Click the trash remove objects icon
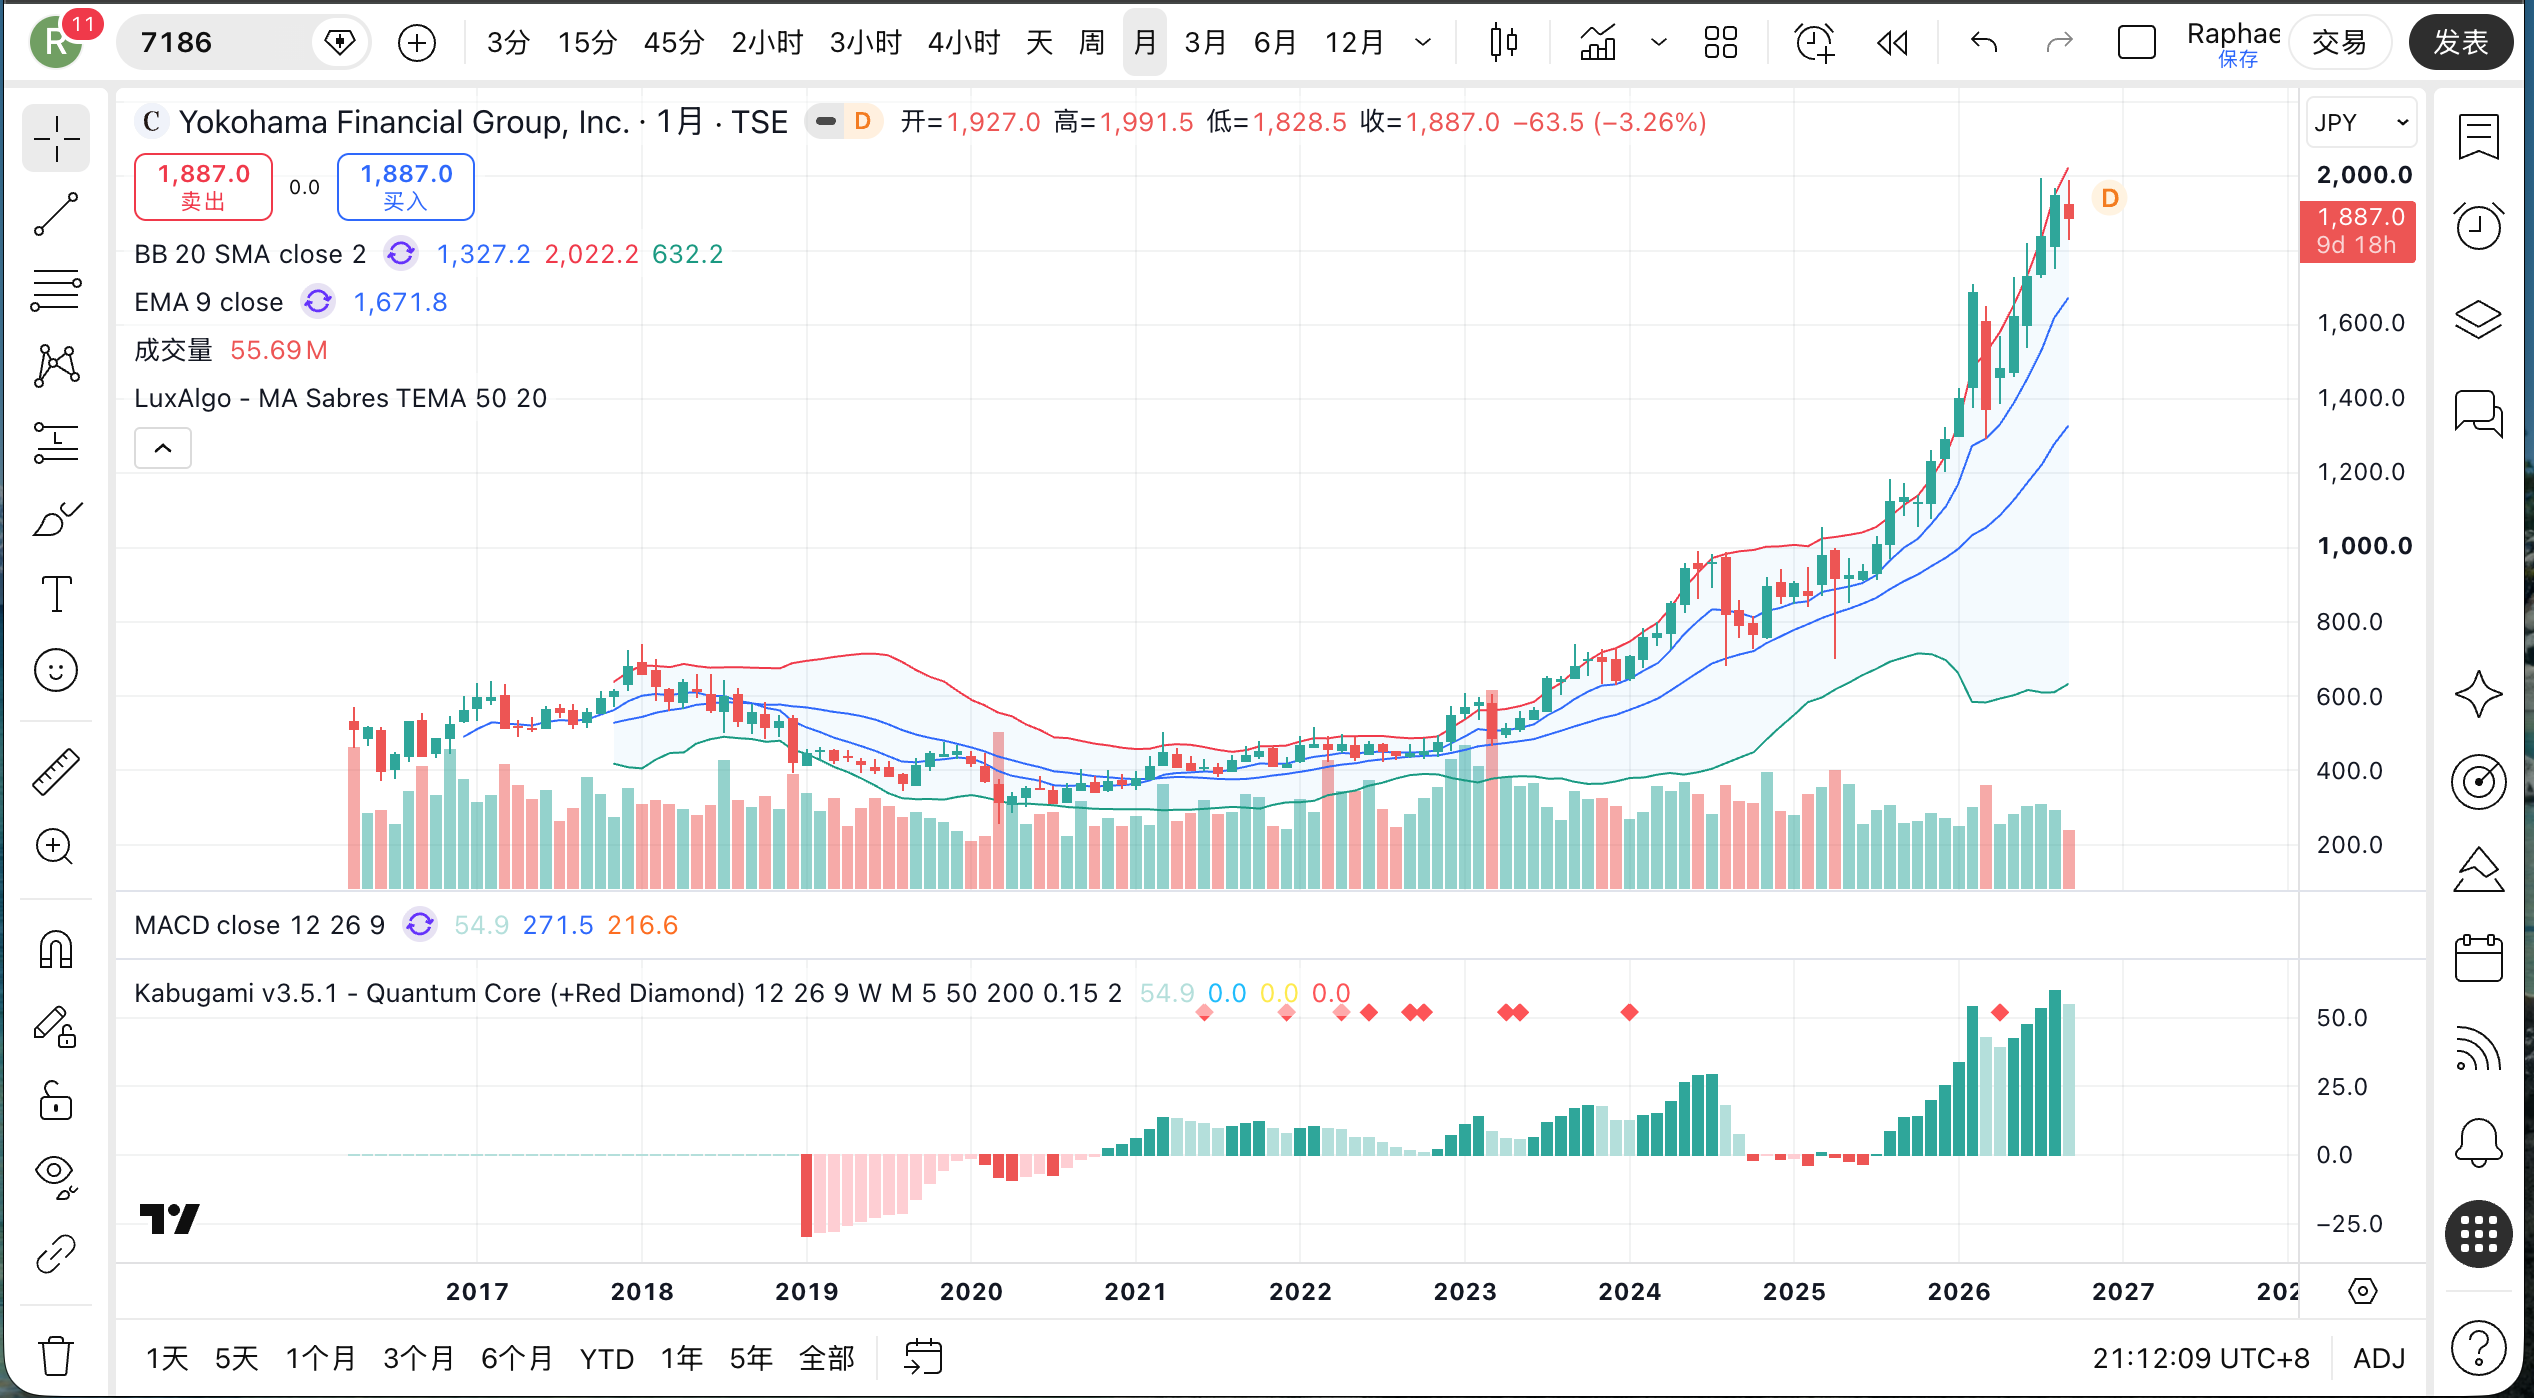This screenshot has width=2534, height=1398. pos(56,1356)
